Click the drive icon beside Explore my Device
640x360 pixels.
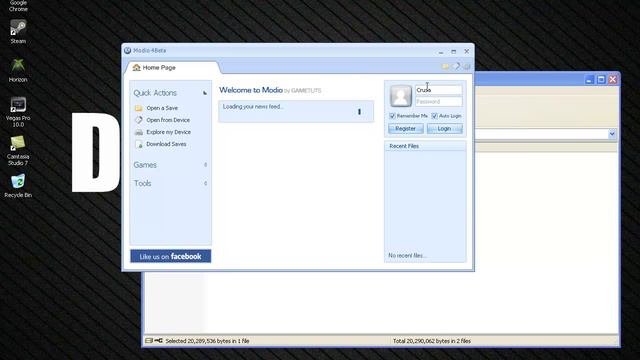pyautogui.click(x=139, y=132)
